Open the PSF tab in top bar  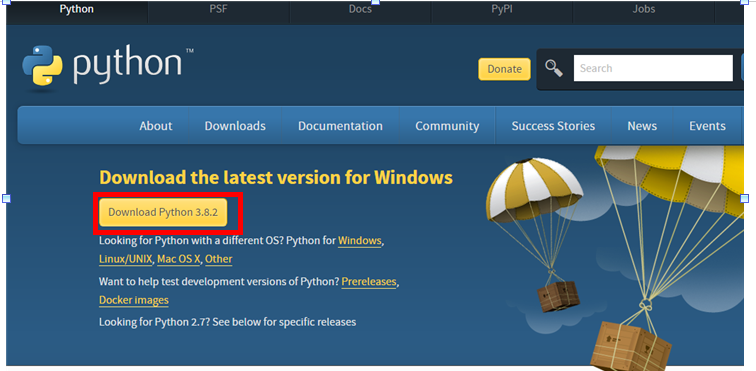point(218,9)
